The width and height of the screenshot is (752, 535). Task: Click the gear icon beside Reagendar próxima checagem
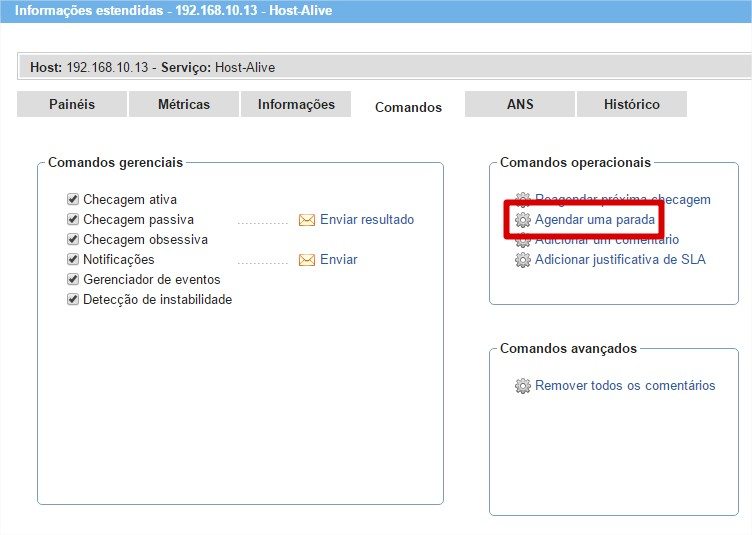[x=522, y=200]
